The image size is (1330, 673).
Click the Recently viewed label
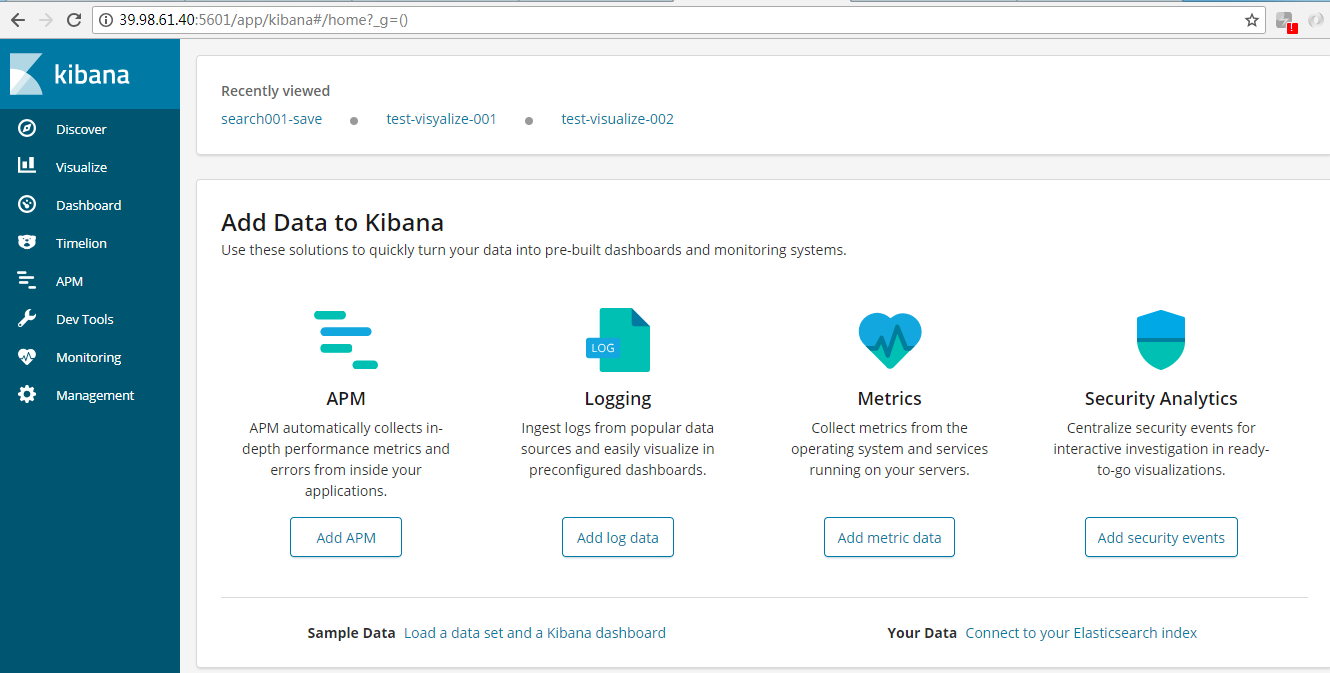(x=275, y=91)
